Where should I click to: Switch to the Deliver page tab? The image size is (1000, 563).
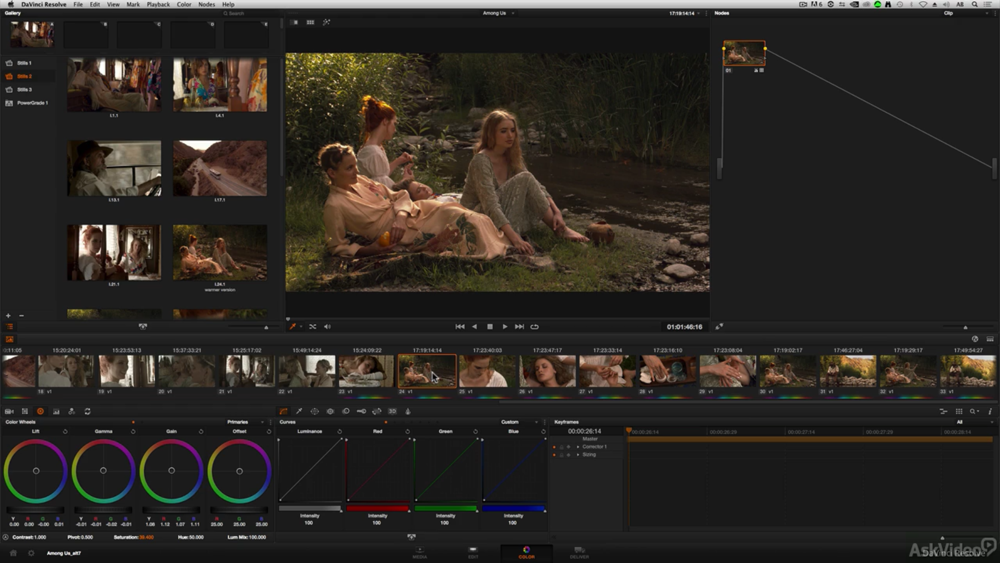click(579, 552)
